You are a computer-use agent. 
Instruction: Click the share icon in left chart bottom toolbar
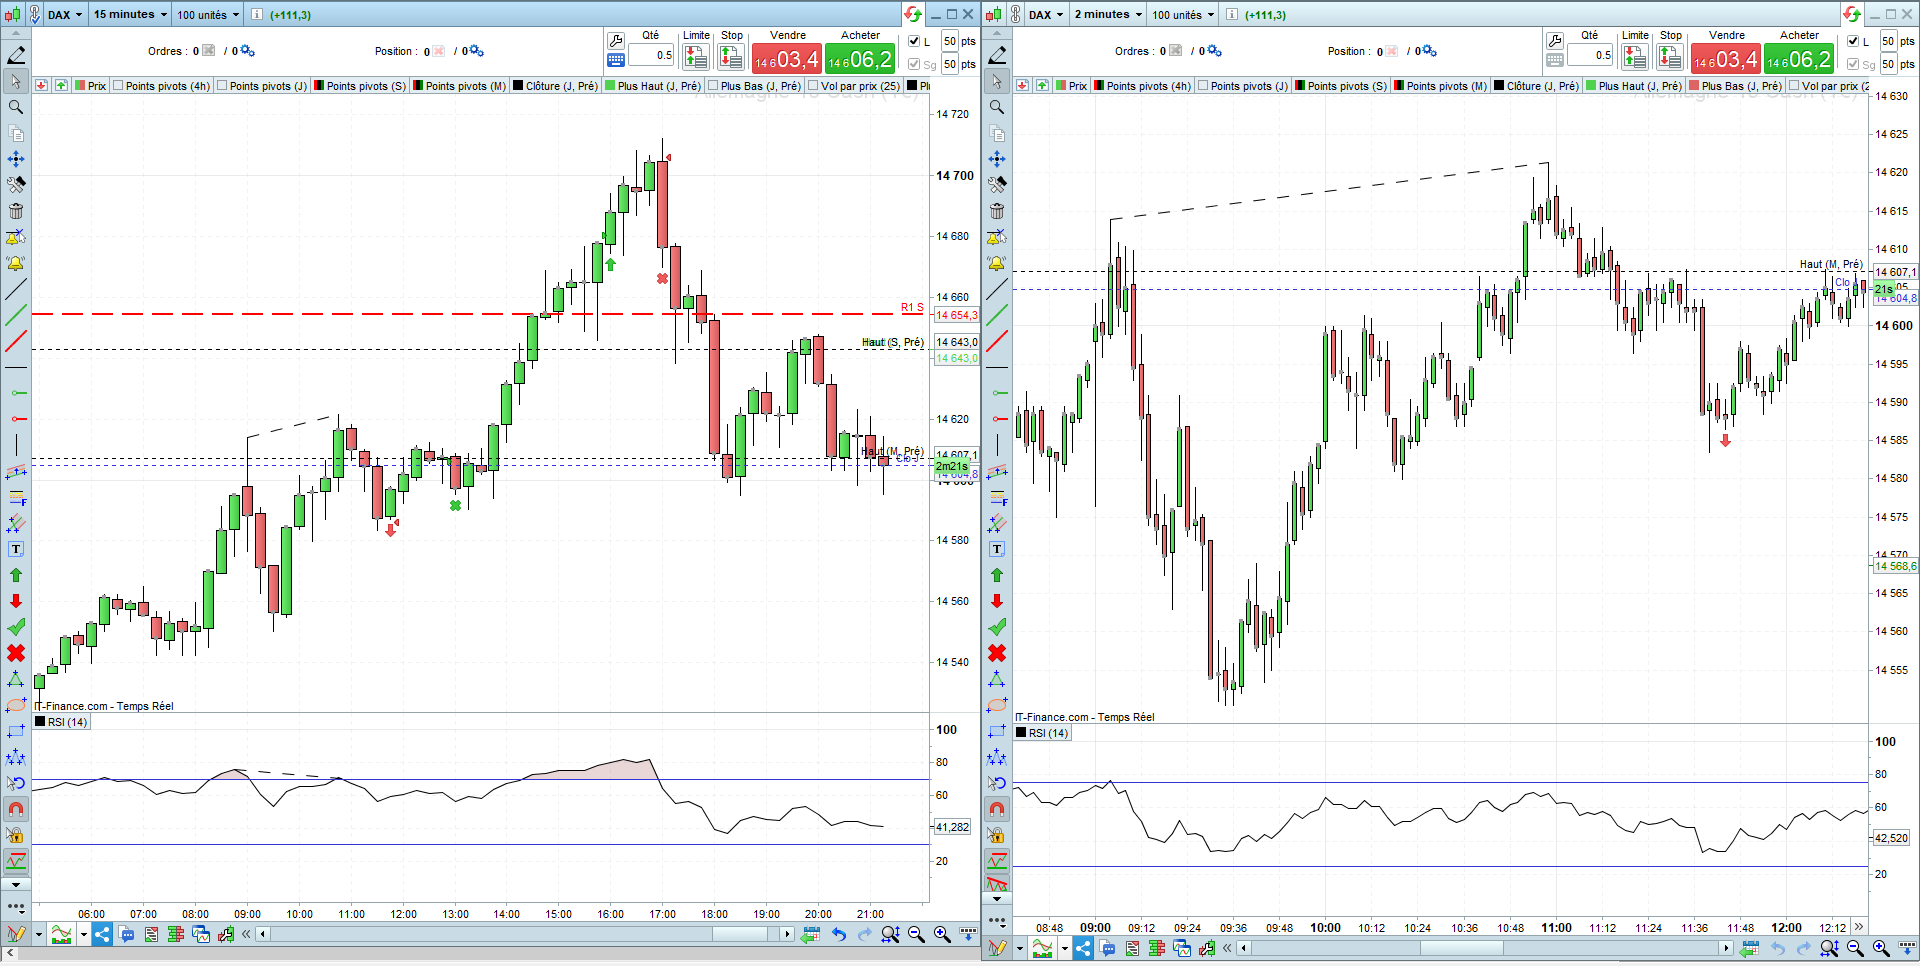pos(102,935)
